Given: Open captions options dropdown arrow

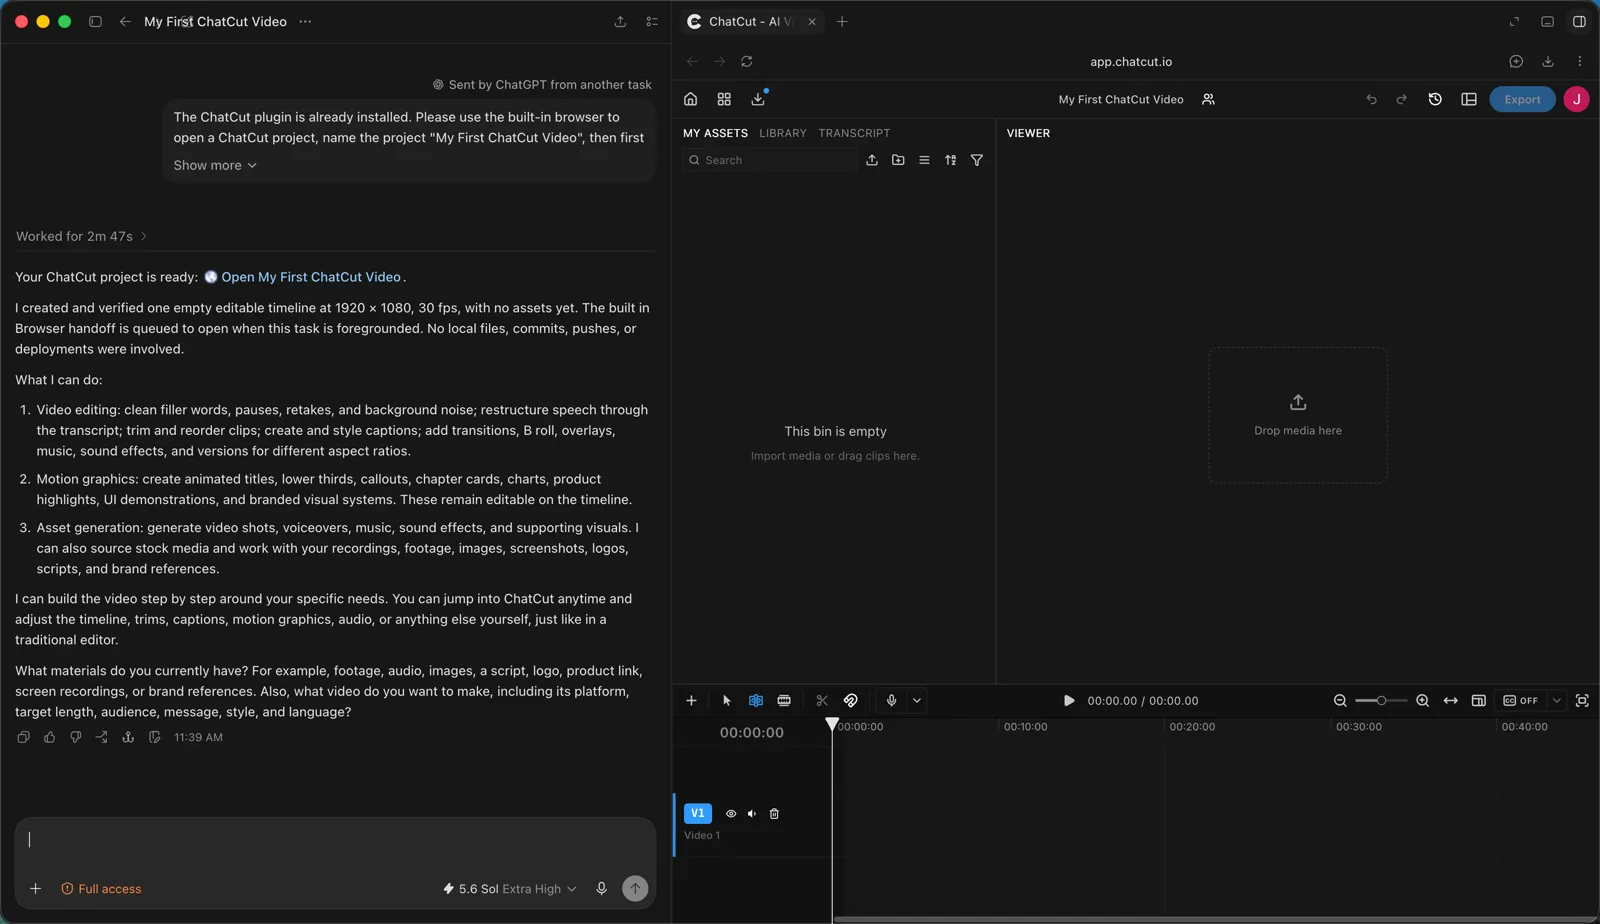Looking at the screenshot, I should point(1556,701).
